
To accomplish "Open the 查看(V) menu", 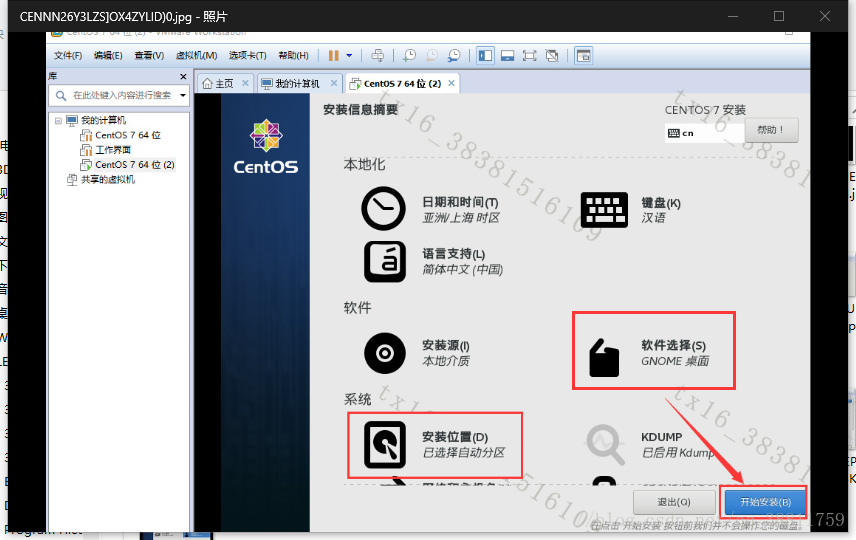I will (x=149, y=55).
